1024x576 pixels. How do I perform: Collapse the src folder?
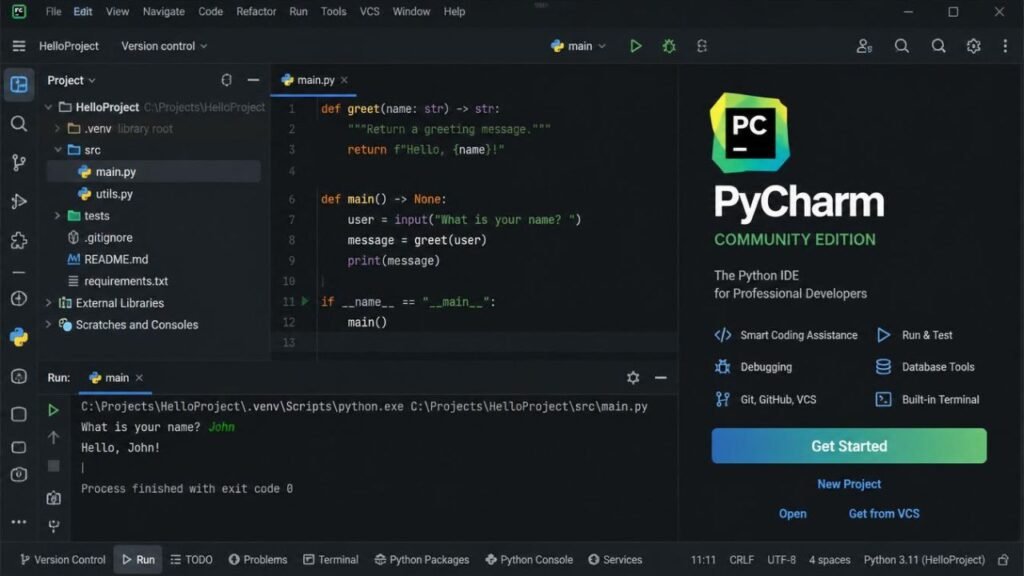pos(57,150)
